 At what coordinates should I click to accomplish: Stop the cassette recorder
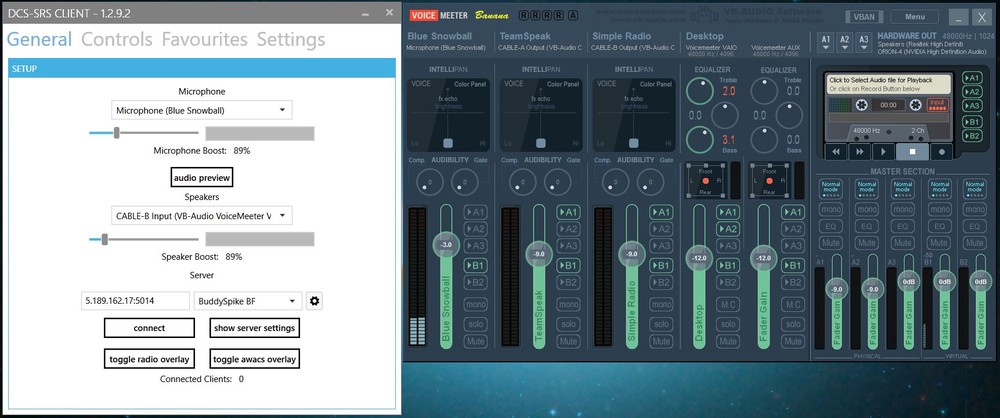coord(912,151)
